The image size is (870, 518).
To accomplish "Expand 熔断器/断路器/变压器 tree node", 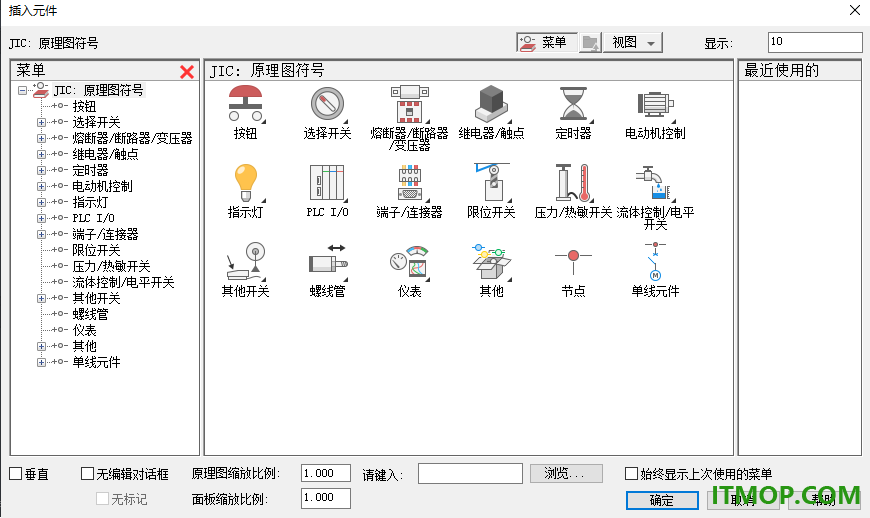I will pyautogui.click(x=41, y=138).
